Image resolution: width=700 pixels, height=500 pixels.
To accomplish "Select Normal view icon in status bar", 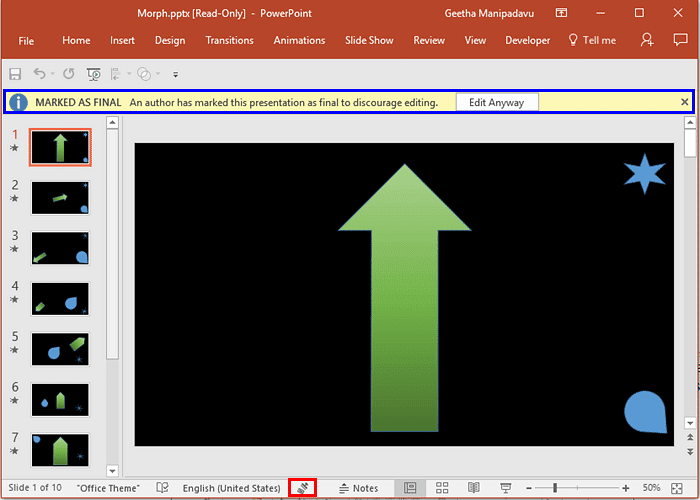I will click(x=409, y=488).
